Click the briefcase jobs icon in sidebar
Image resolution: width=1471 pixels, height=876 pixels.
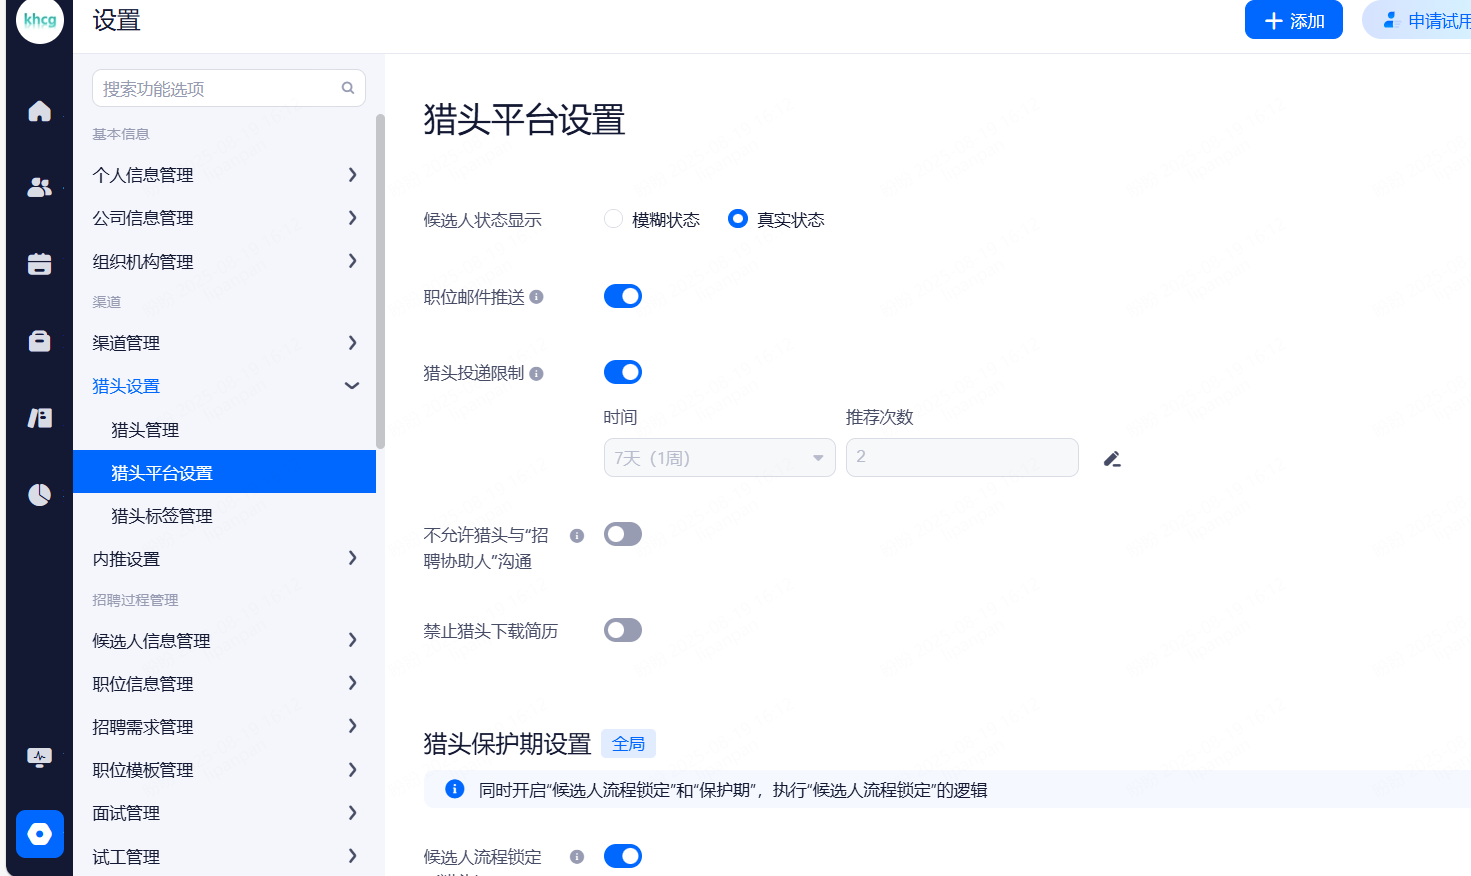[39, 341]
